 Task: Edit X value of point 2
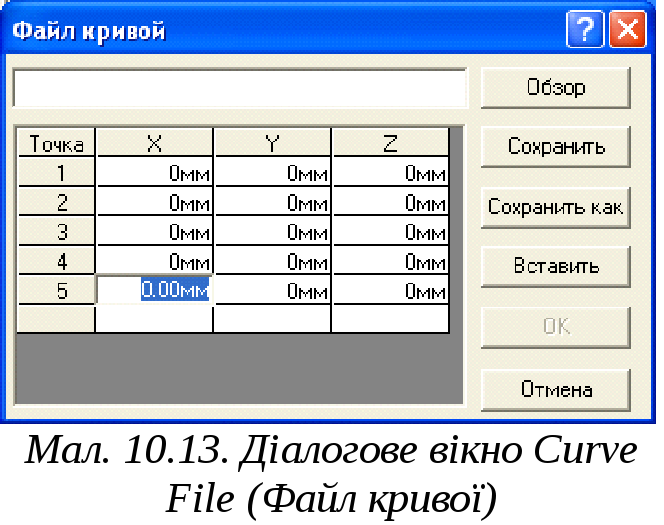[155, 202]
